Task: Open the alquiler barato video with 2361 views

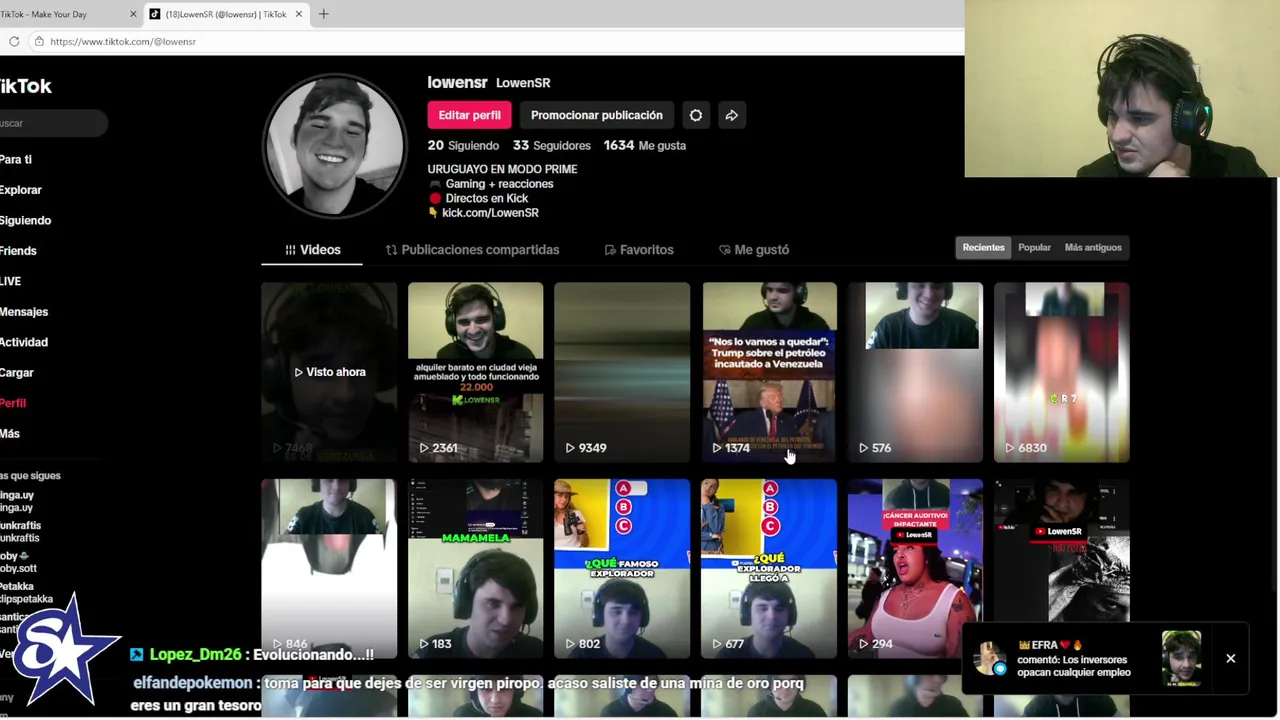Action: tap(476, 372)
